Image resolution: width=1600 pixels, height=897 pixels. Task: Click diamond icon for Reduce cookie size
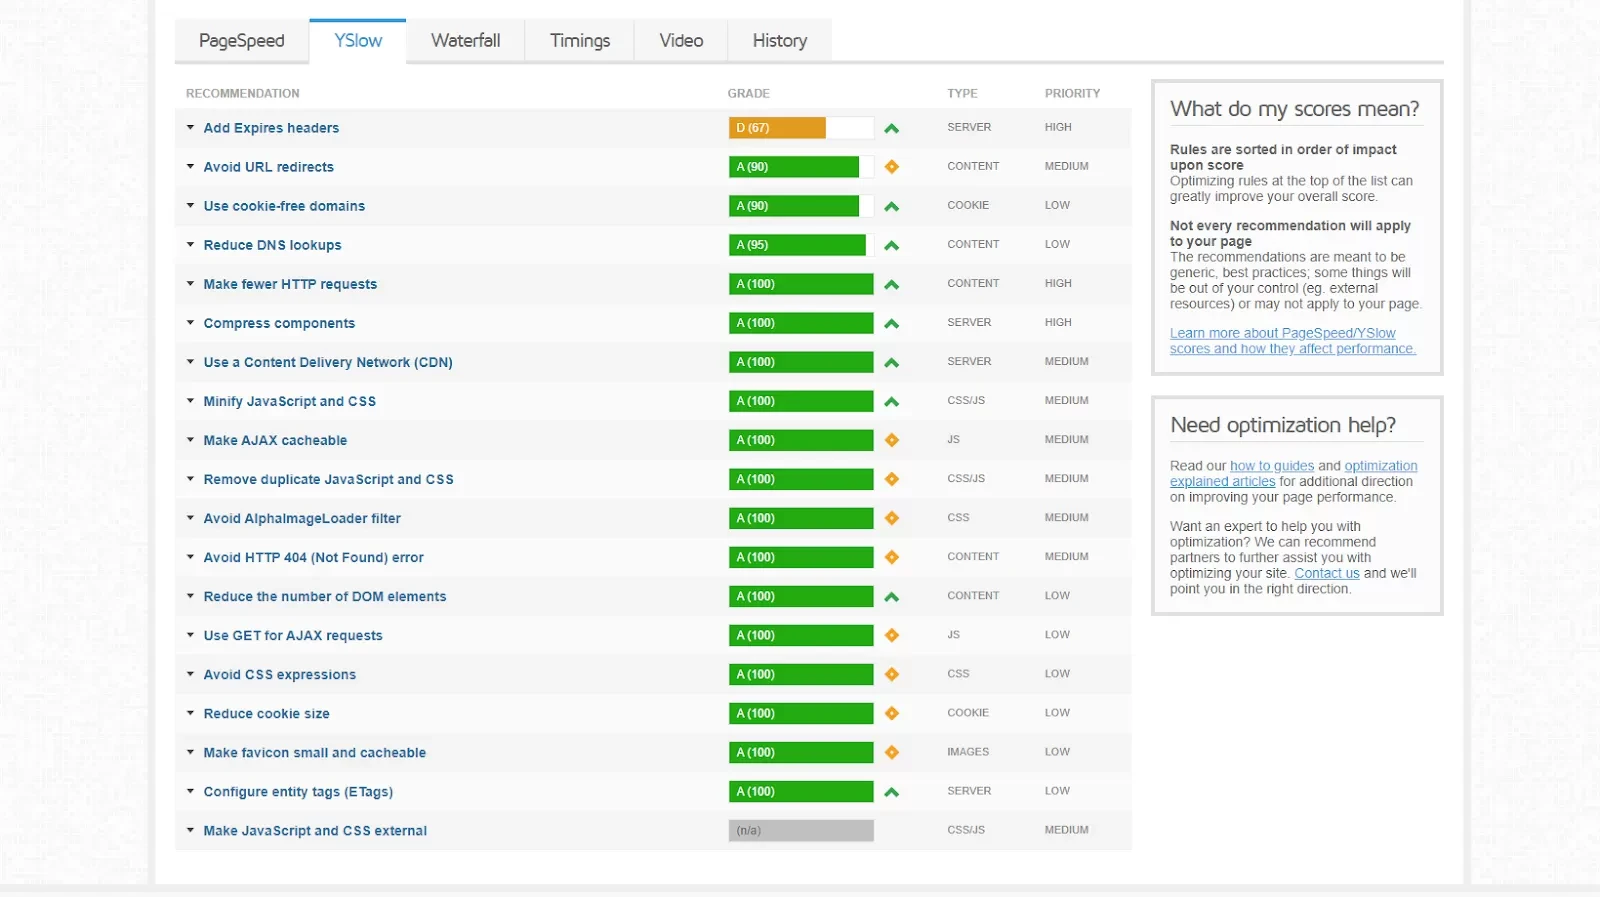tap(892, 713)
